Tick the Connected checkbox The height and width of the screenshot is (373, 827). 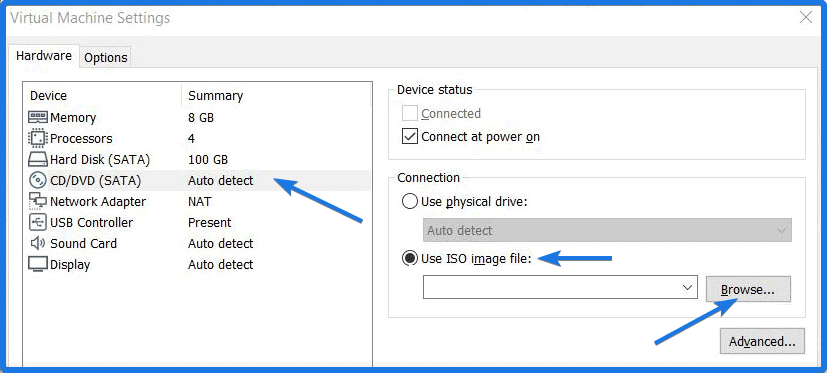[x=410, y=113]
